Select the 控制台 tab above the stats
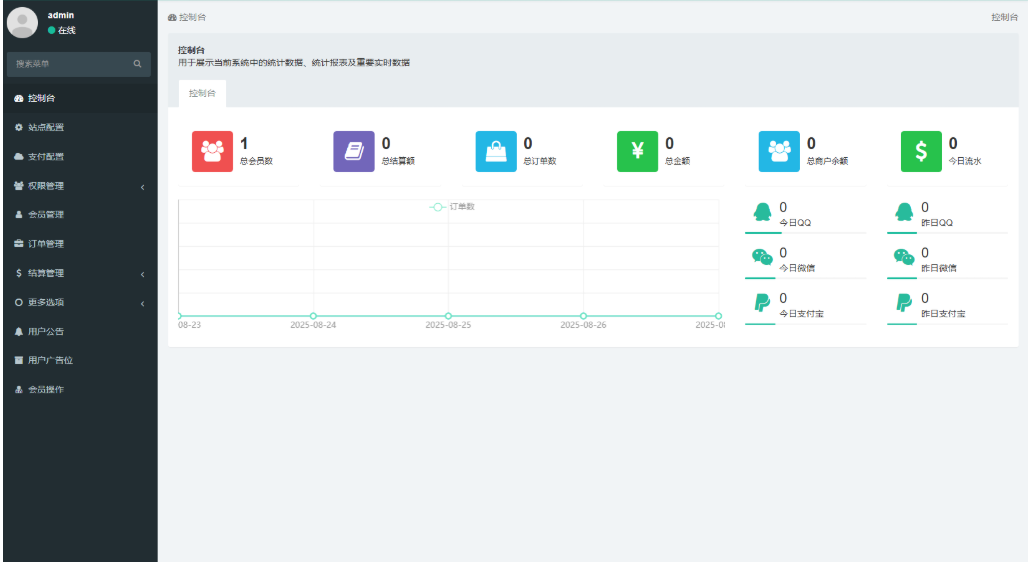This screenshot has height=566, width=1029. click(202, 93)
